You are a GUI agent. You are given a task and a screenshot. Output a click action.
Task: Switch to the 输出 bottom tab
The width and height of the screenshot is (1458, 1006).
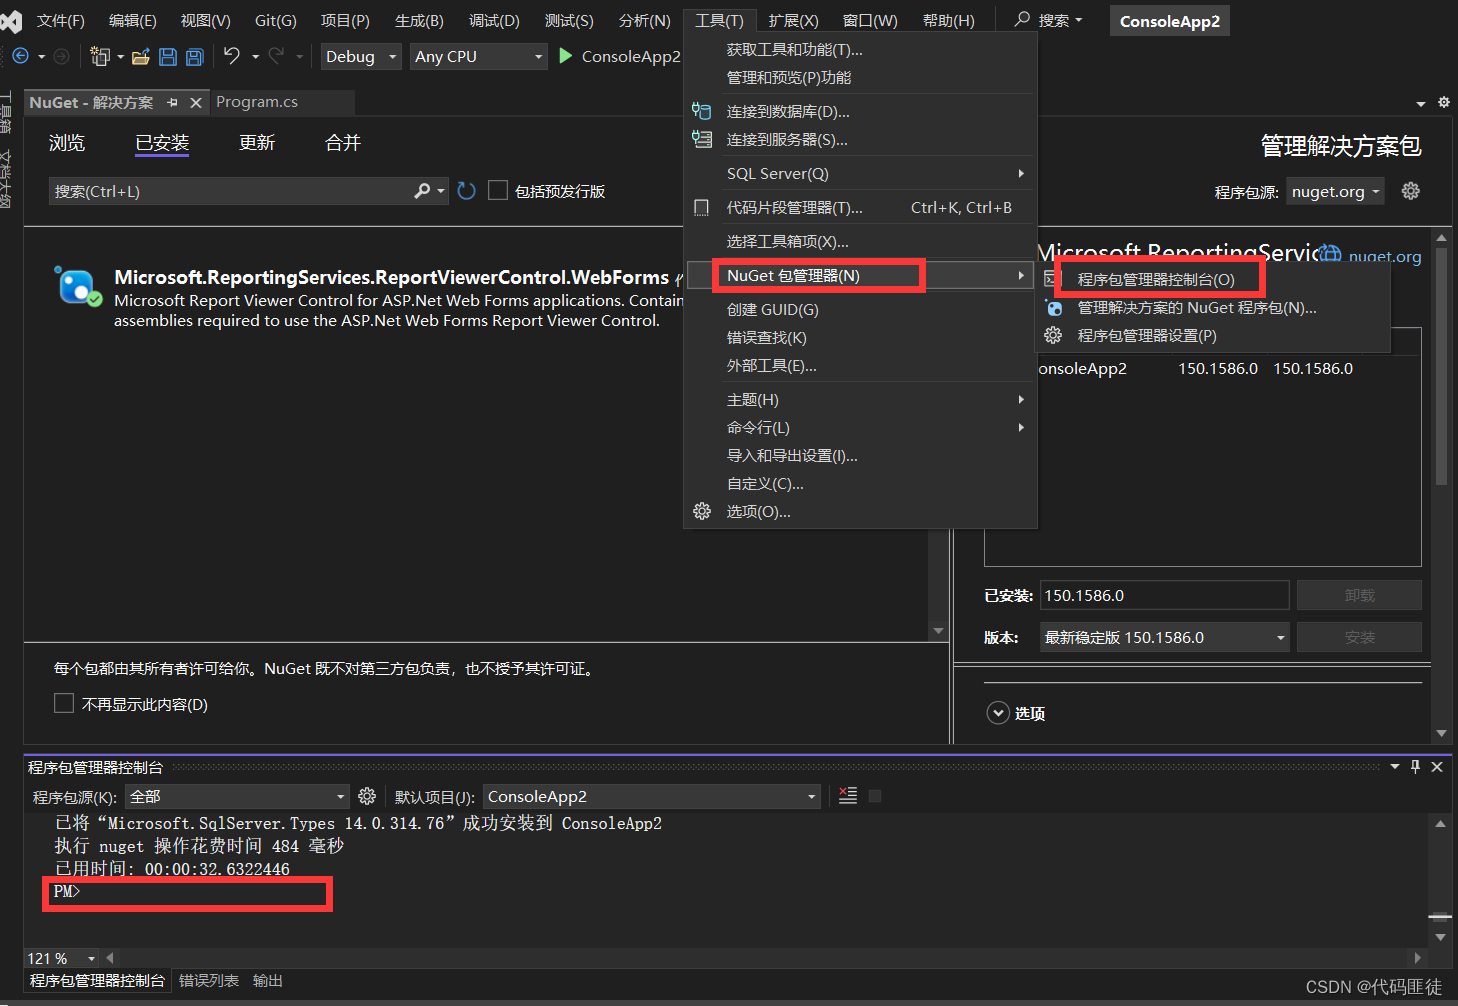click(x=268, y=980)
